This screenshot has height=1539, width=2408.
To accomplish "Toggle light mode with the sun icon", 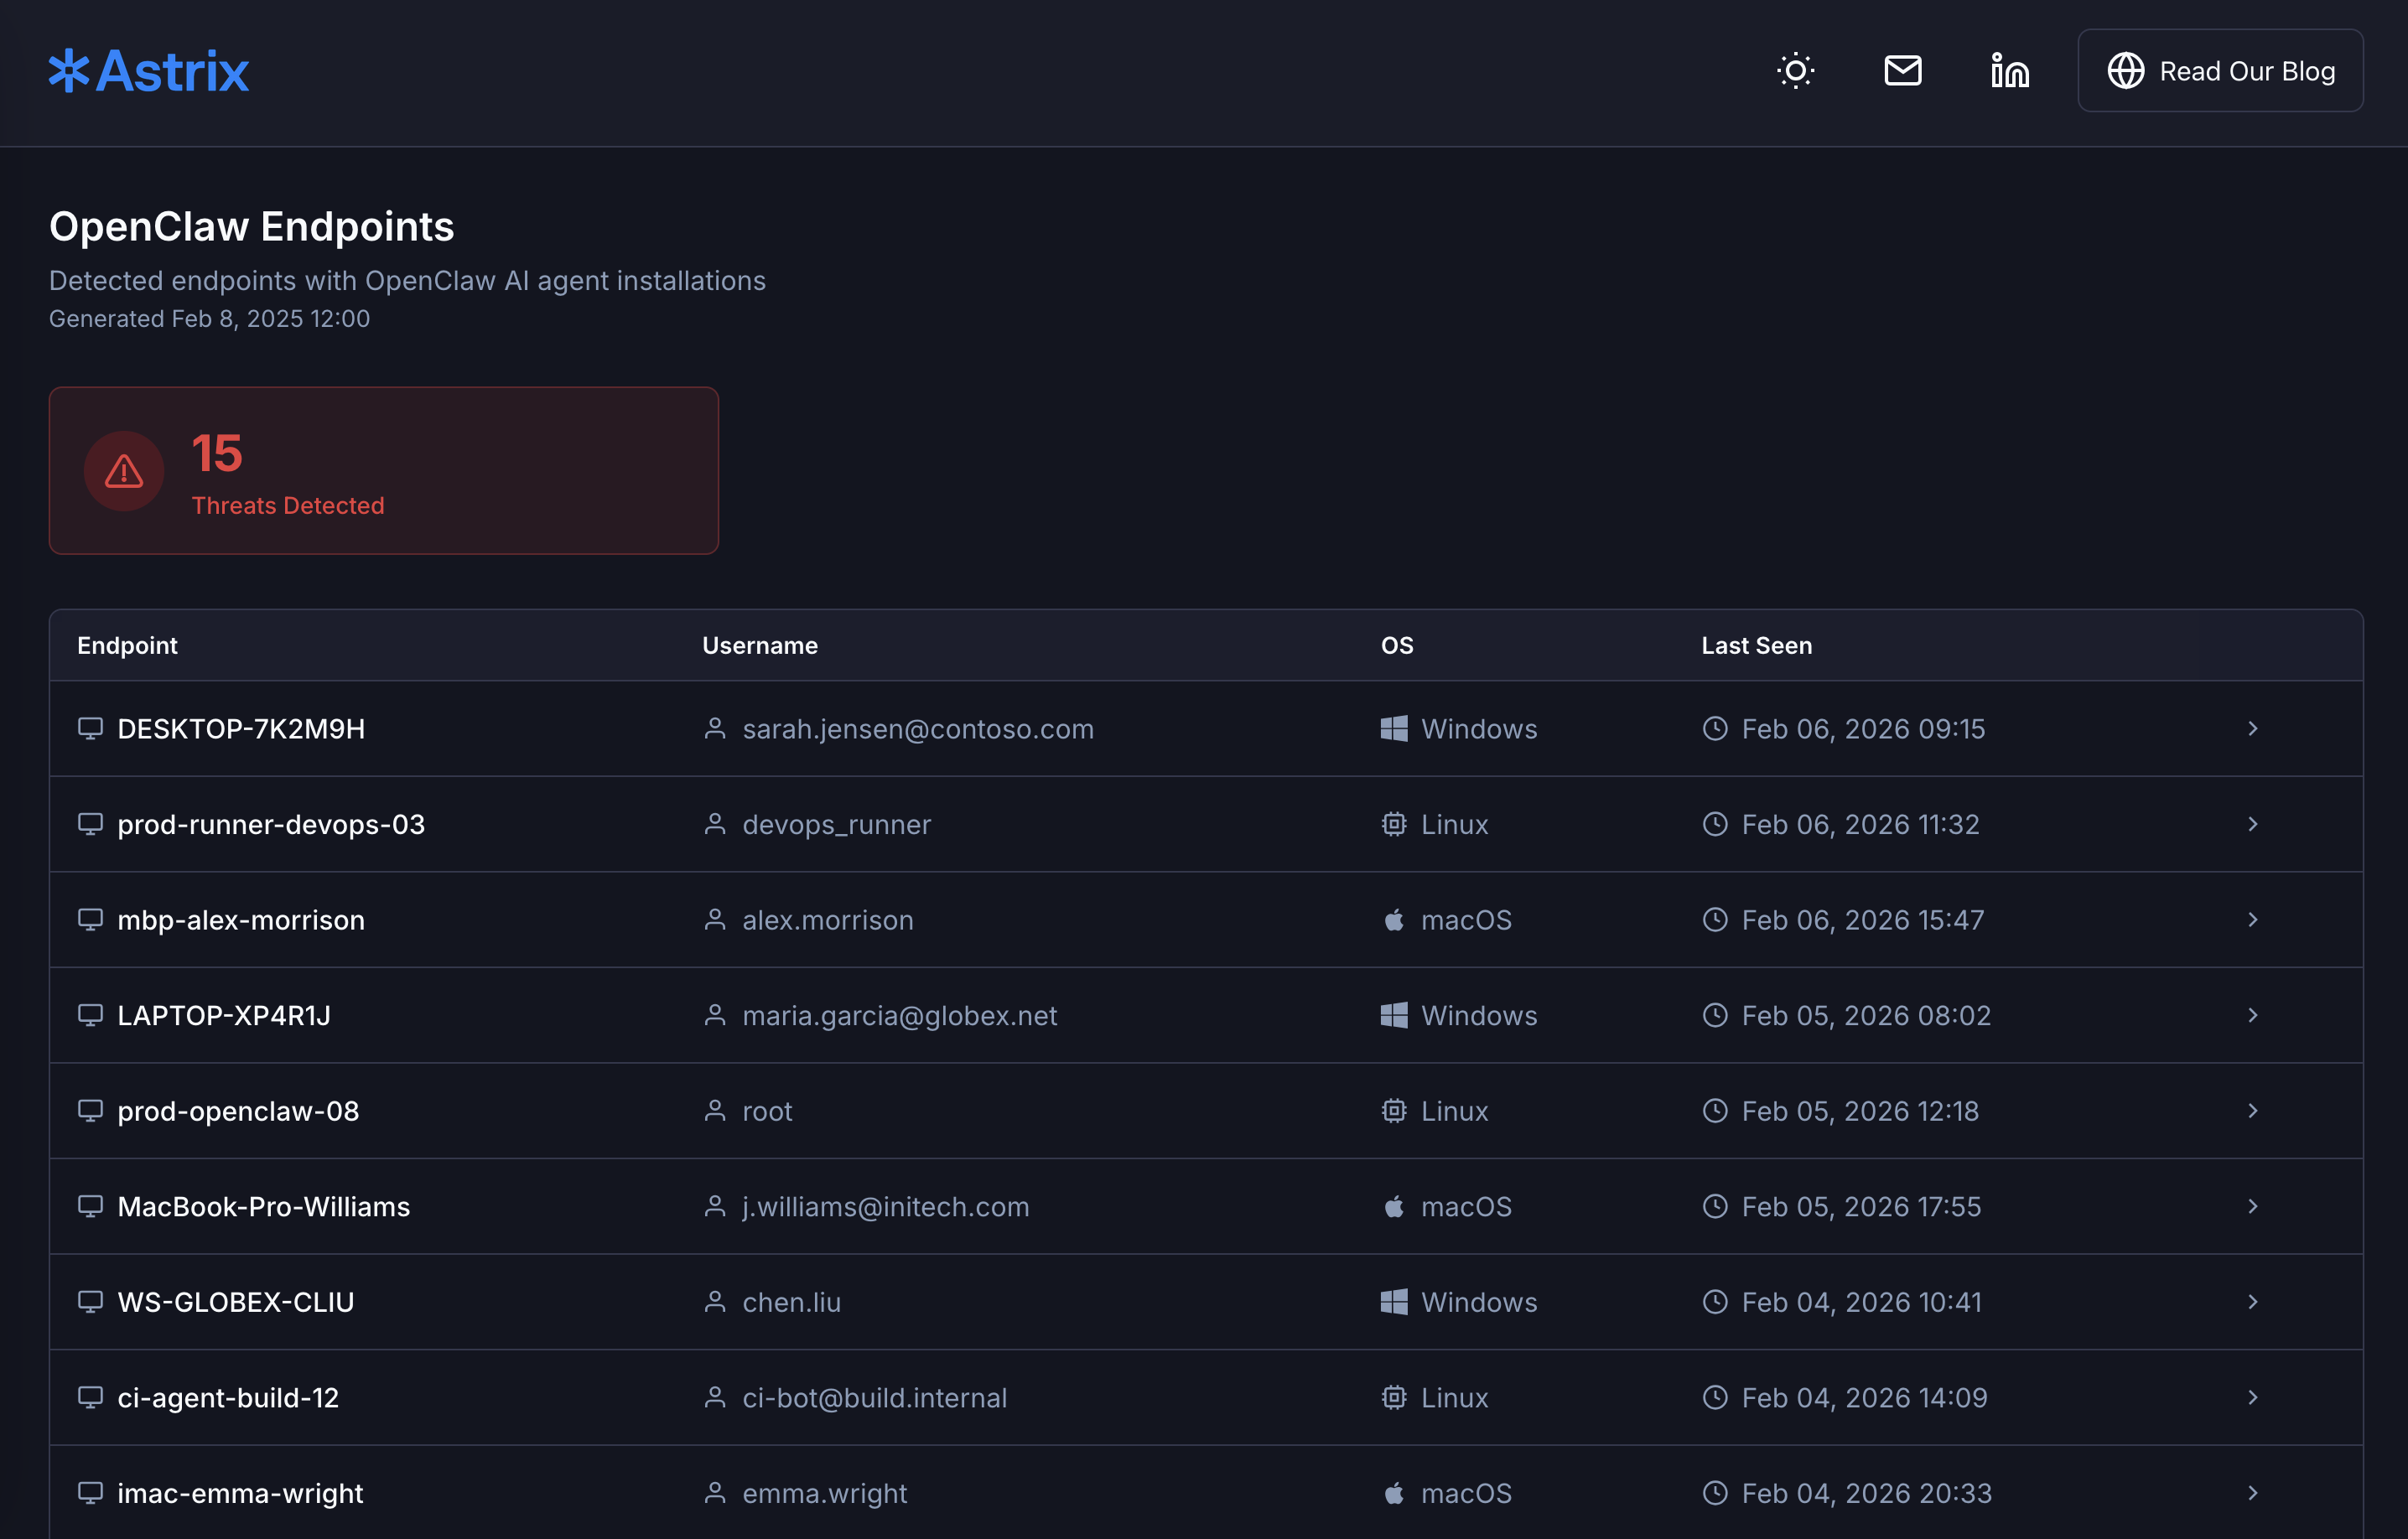I will pos(1795,70).
